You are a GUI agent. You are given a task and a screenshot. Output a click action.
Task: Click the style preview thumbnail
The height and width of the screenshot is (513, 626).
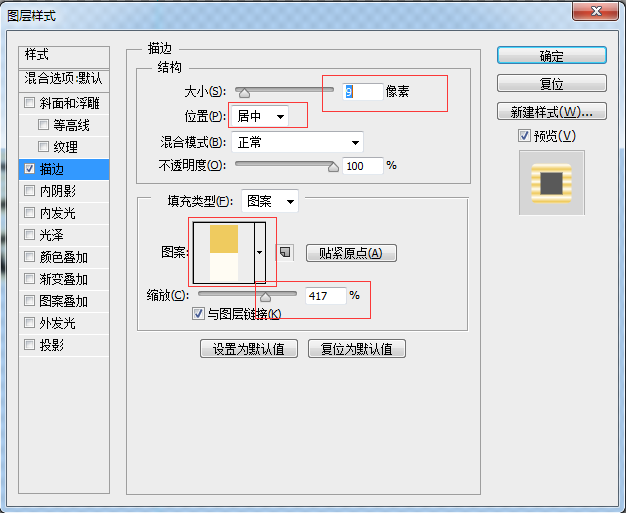click(551, 183)
